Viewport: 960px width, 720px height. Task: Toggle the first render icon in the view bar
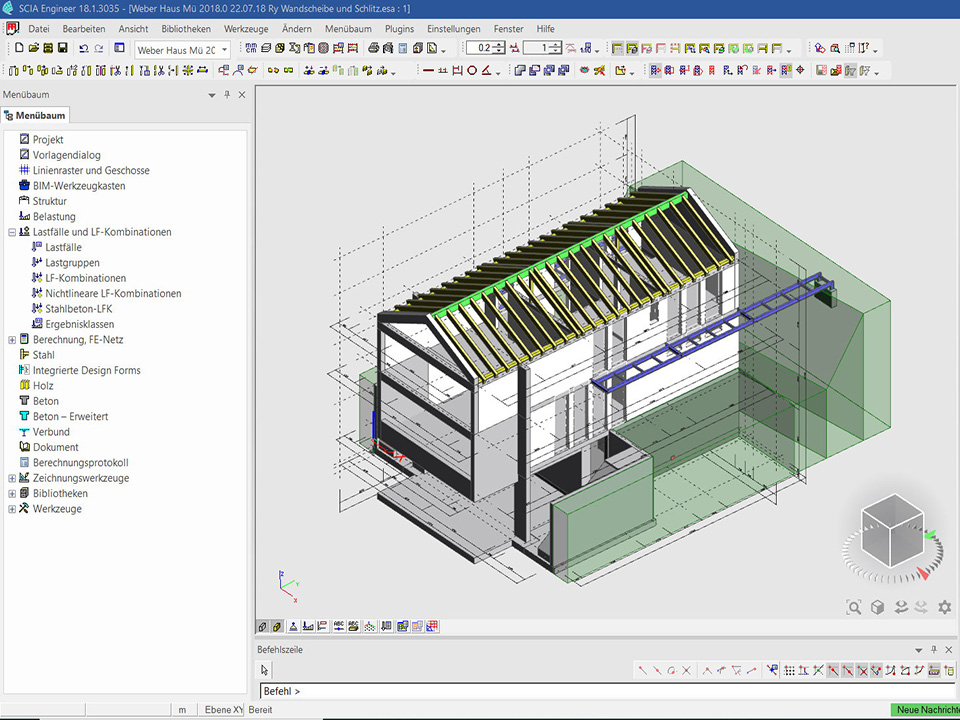pyautogui.click(x=263, y=626)
